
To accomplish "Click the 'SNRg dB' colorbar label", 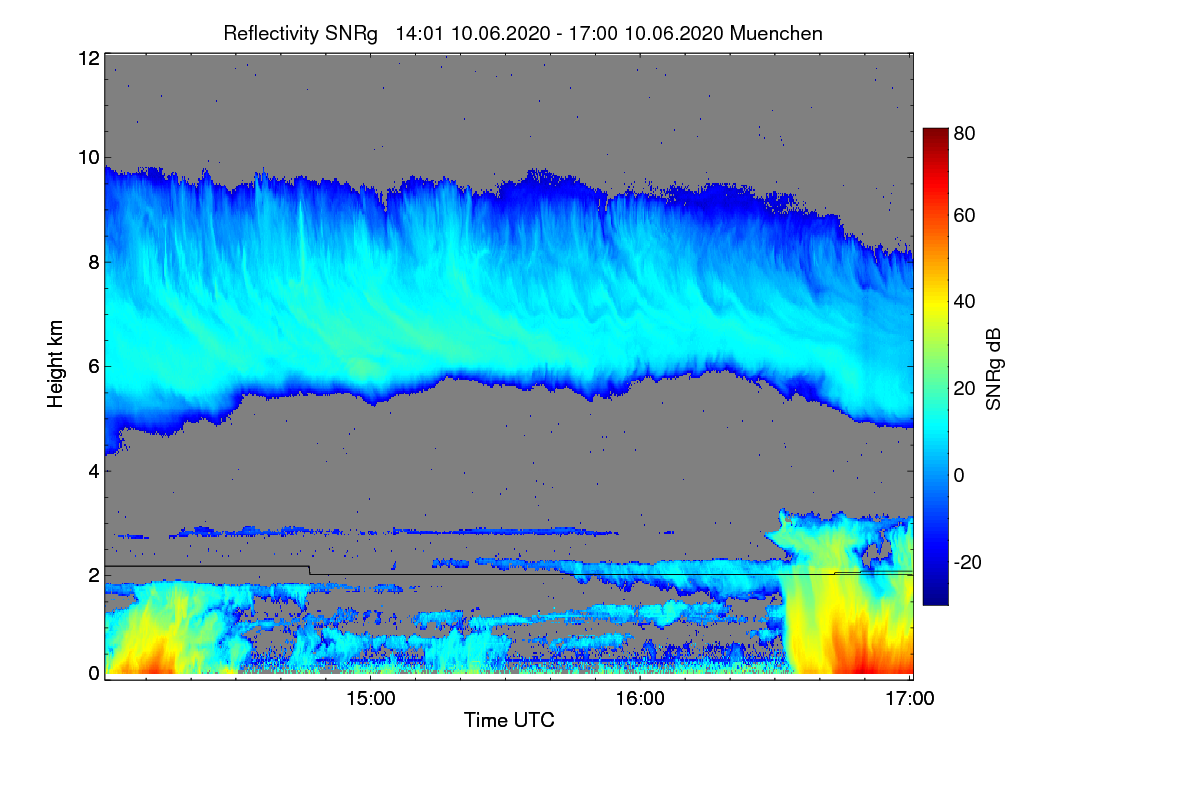I will click(x=993, y=368).
